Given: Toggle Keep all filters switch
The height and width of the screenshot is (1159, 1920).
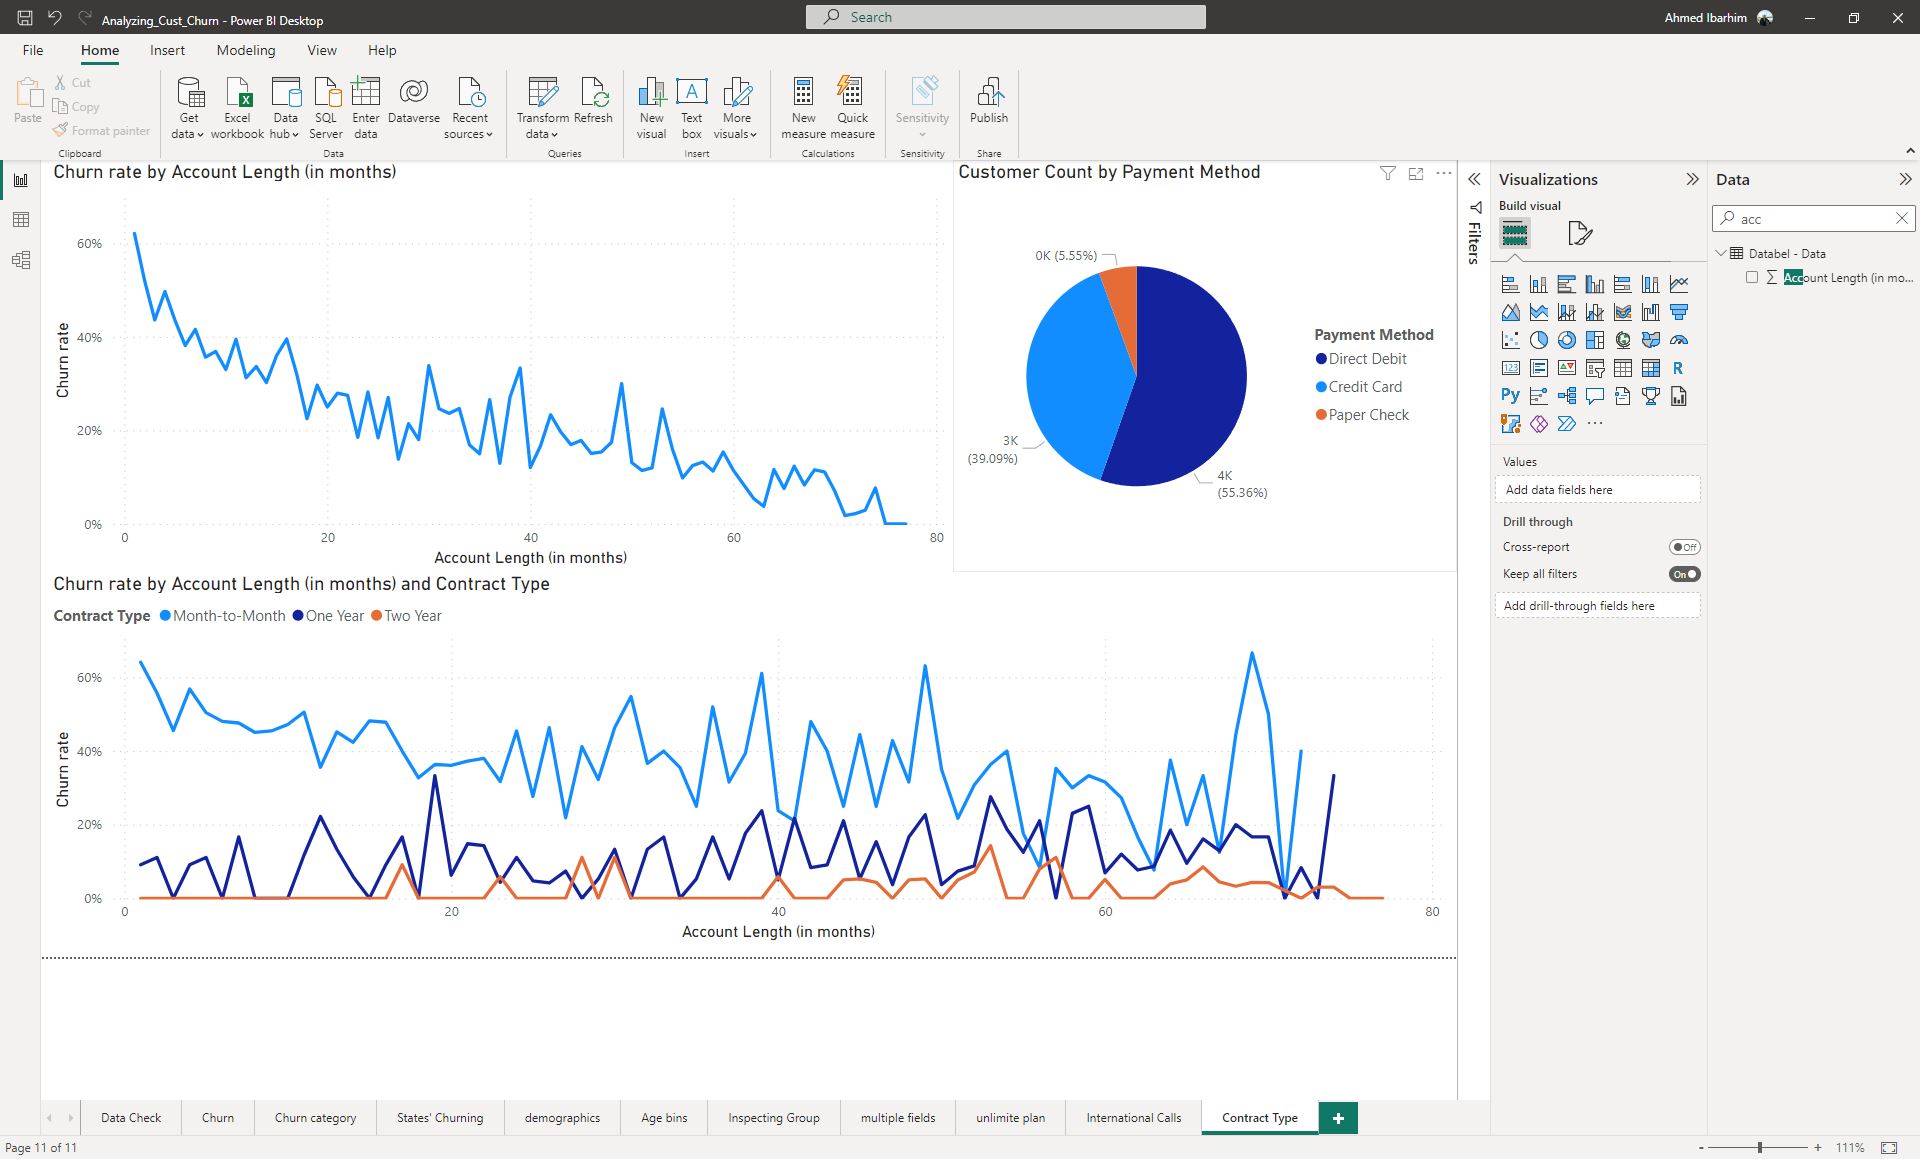Looking at the screenshot, I should point(1684,573).
